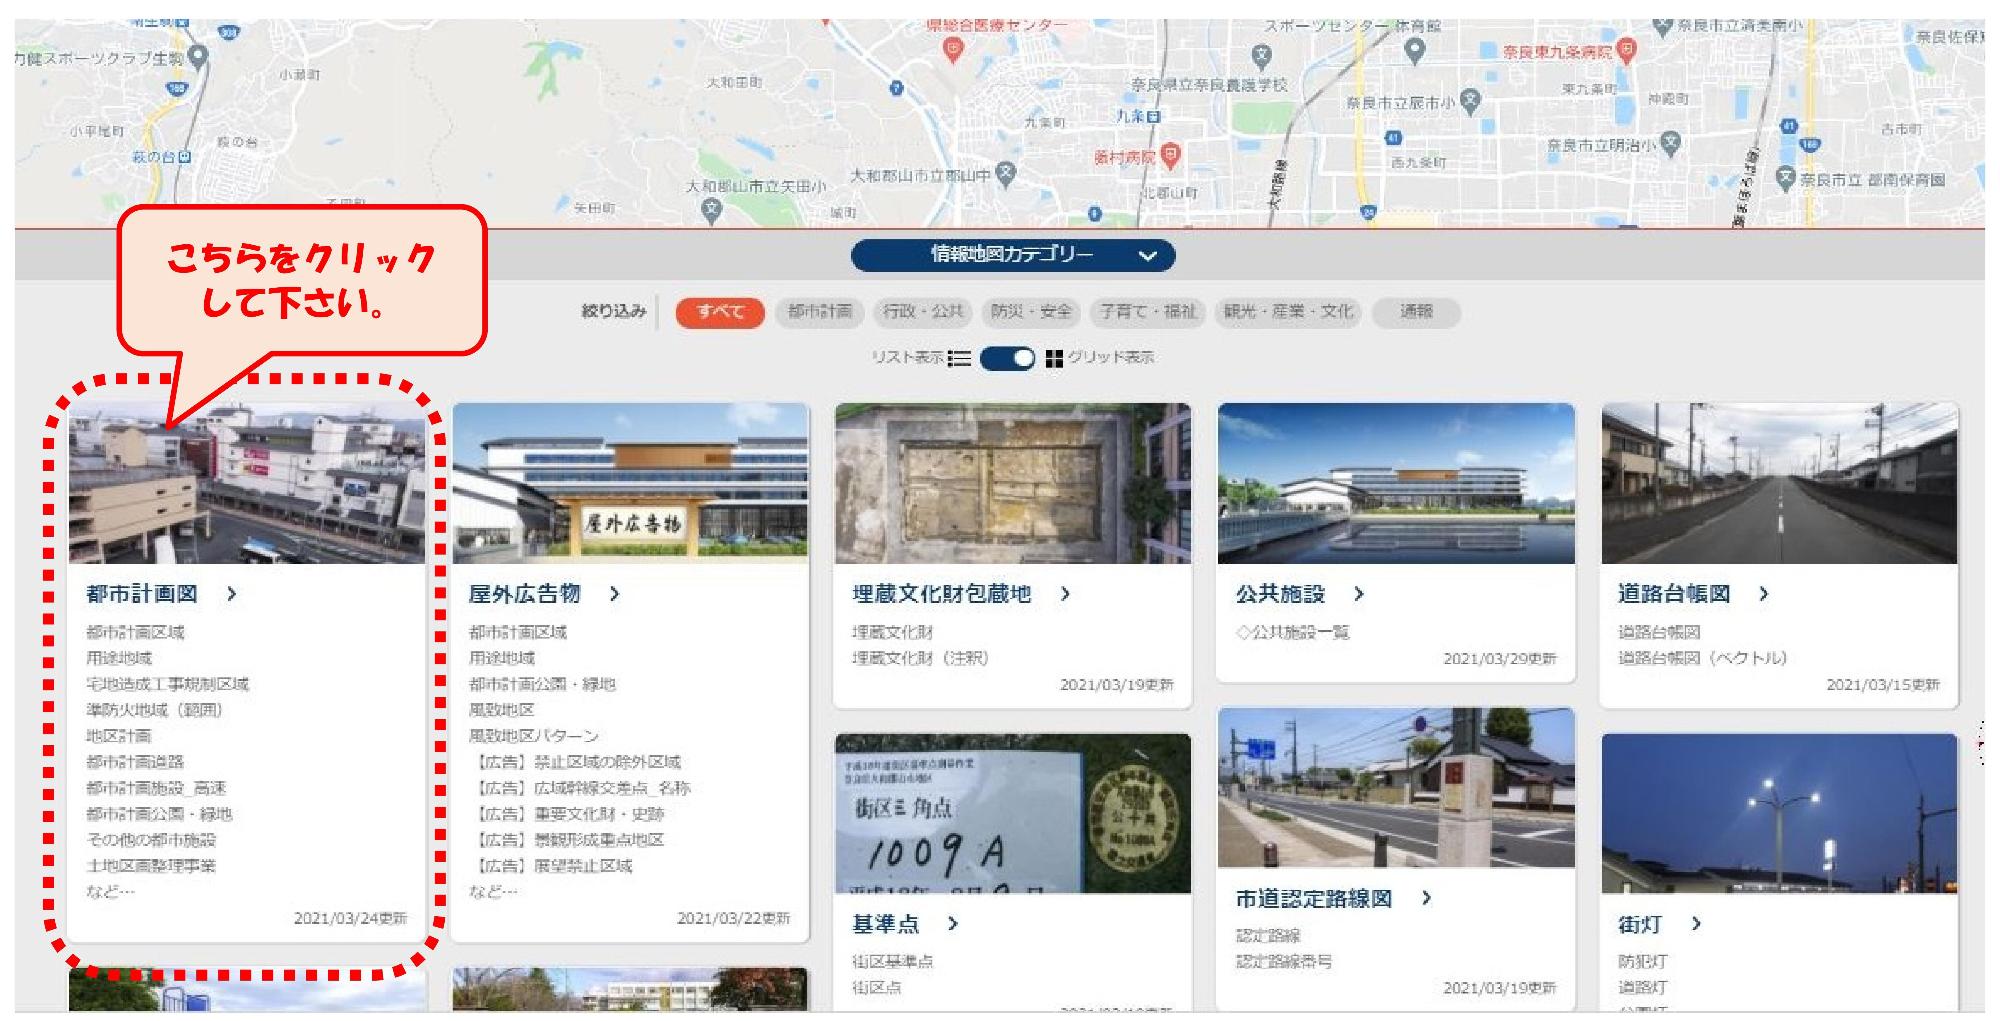Filter by 観光・産業・文化 category

pyautogui.click(x=1288, y=312)
